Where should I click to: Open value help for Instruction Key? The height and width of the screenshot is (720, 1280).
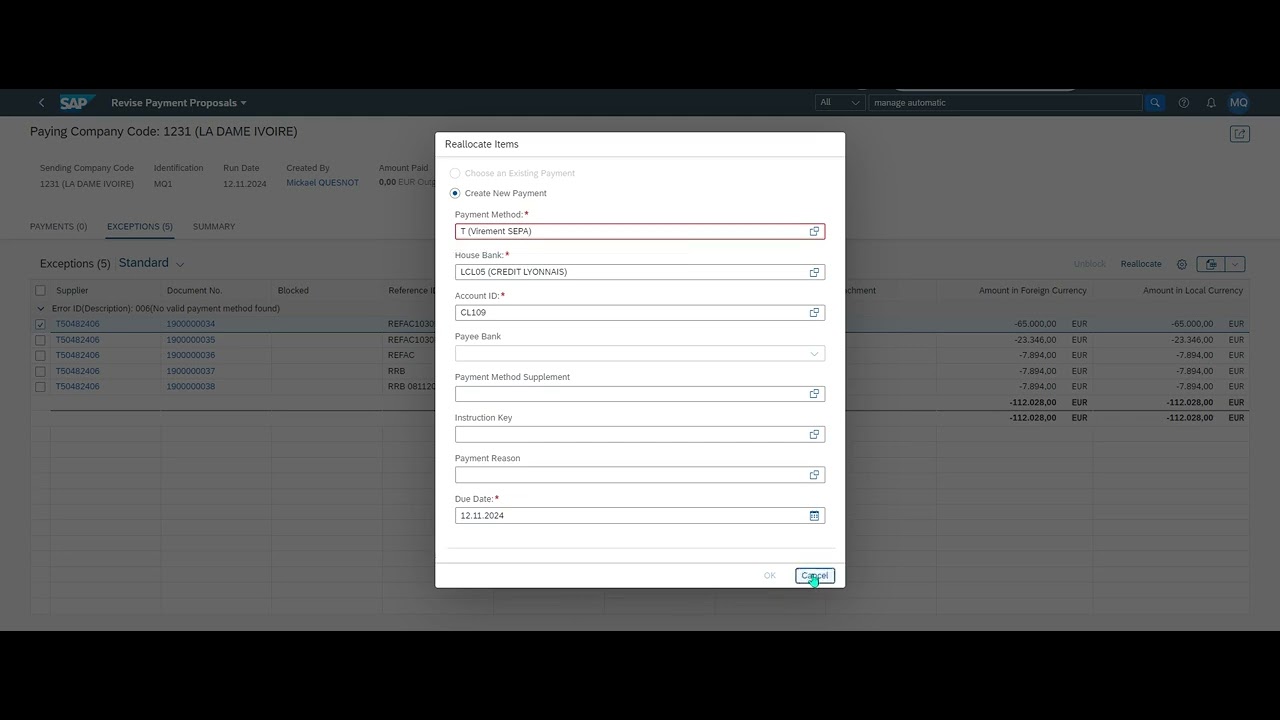[x=814, y=435]
